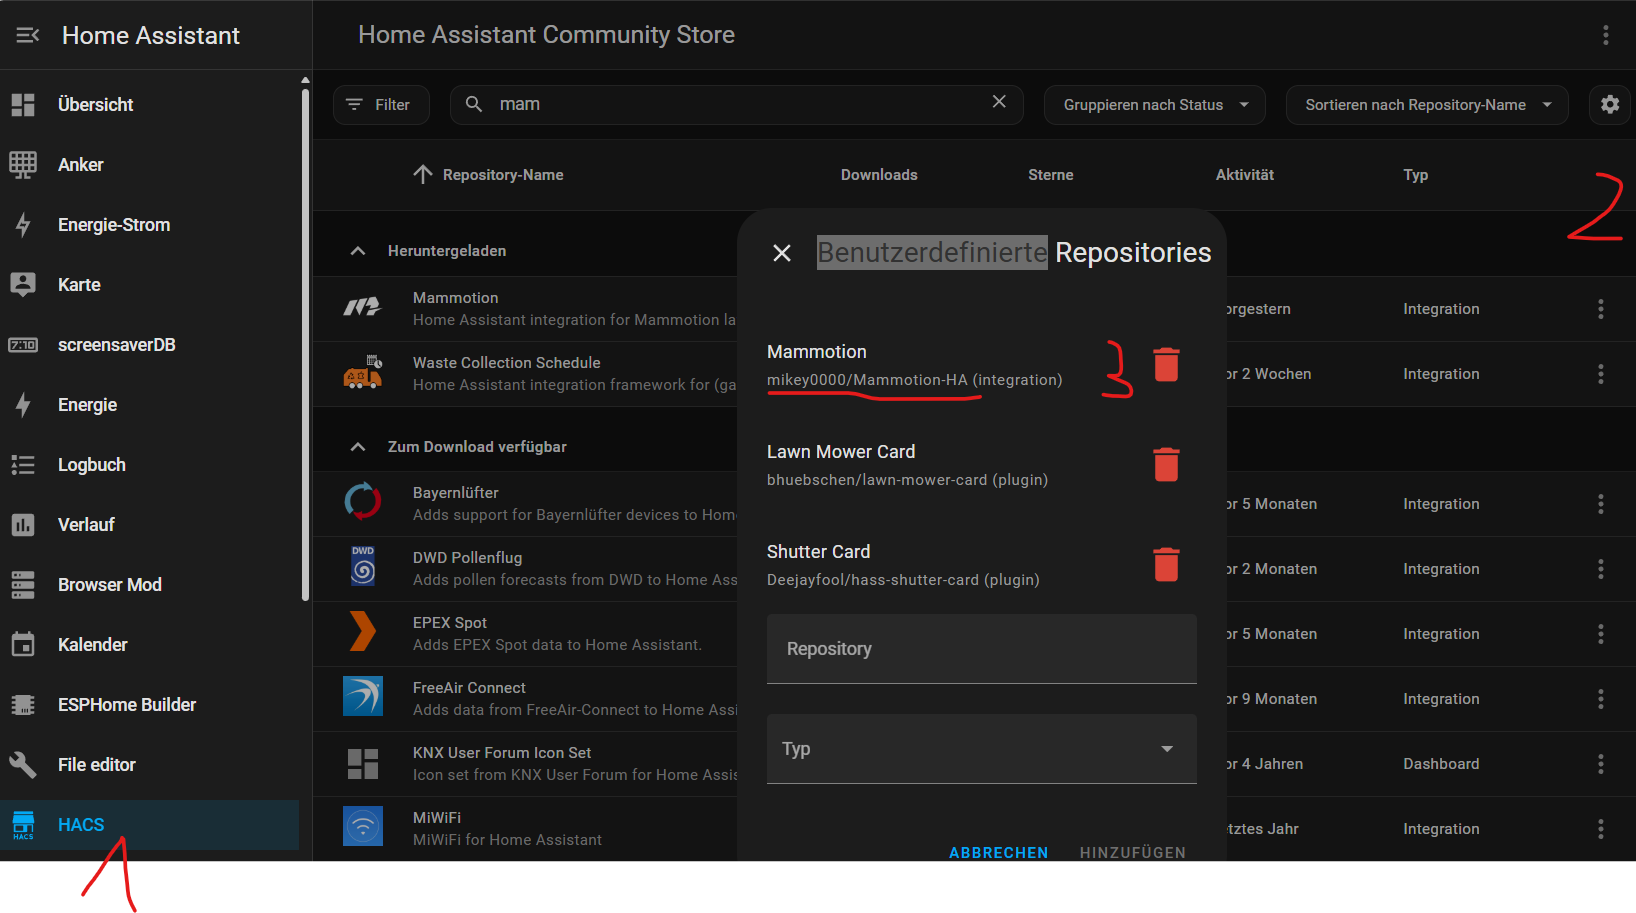Open the top-right overflow menu

click(1606, 35)
